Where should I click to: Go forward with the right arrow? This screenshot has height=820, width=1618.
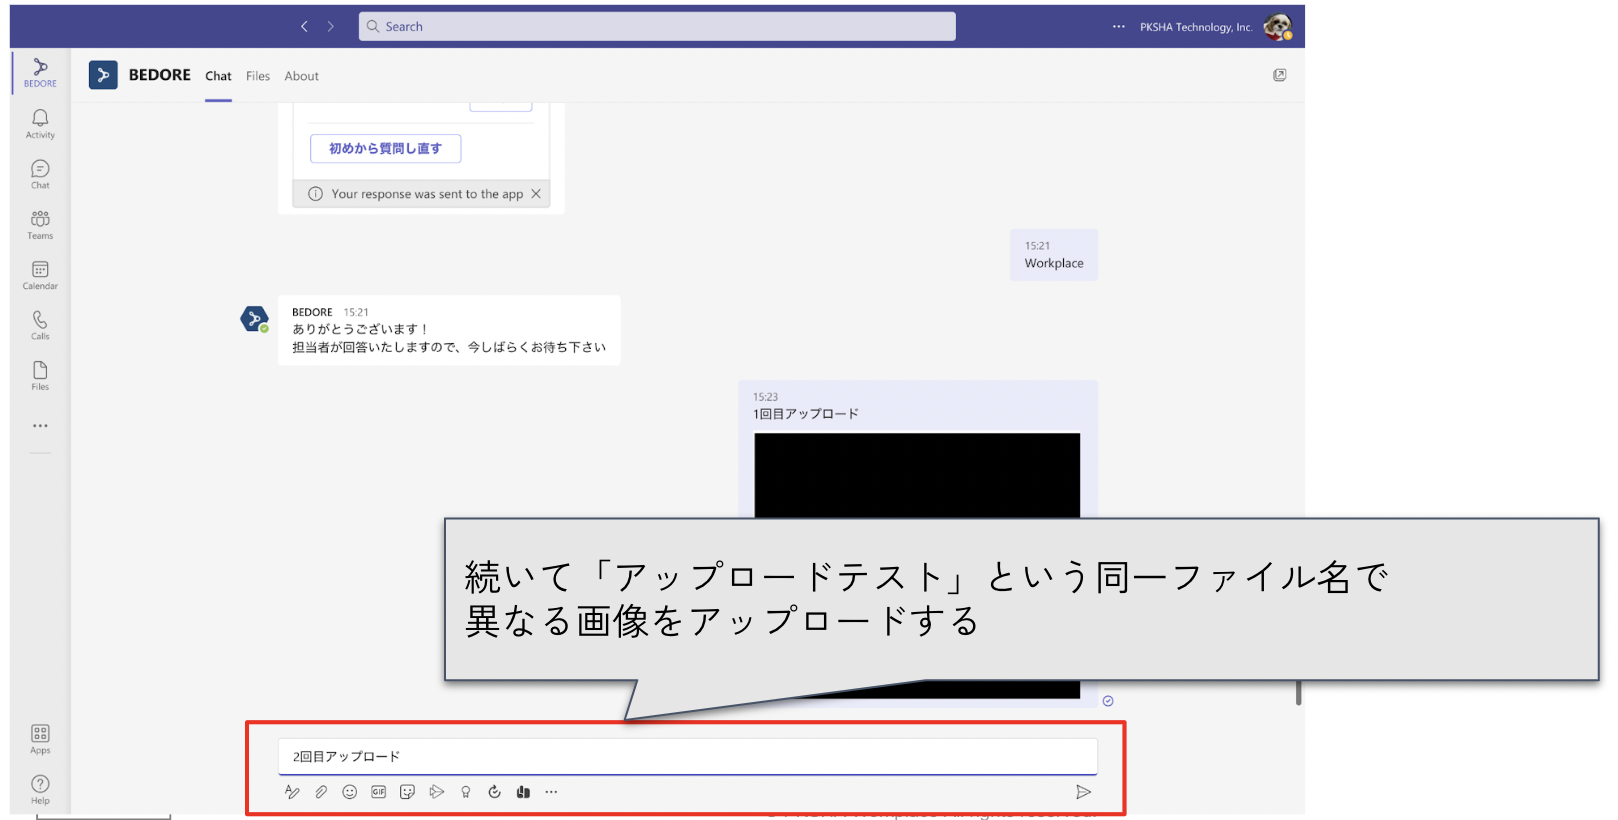[x=330, y=26]
